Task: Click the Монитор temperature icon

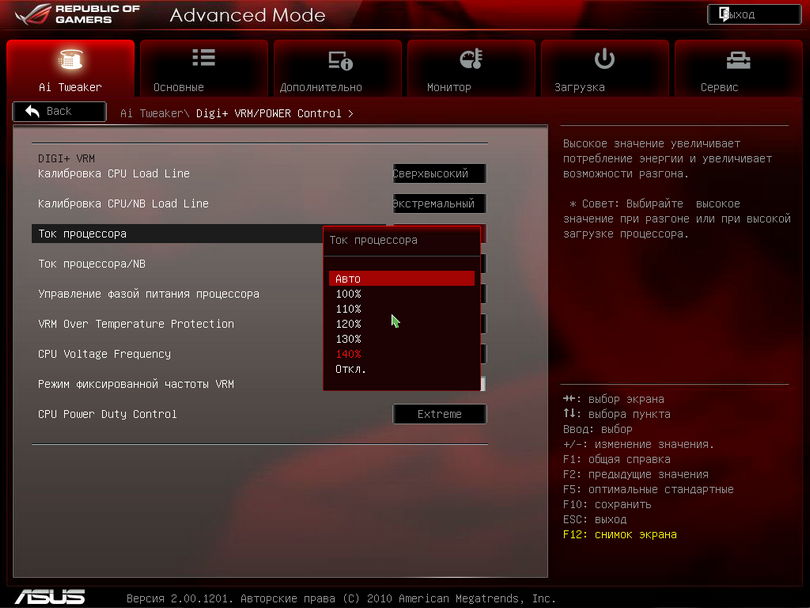Action: coord(471,60)
